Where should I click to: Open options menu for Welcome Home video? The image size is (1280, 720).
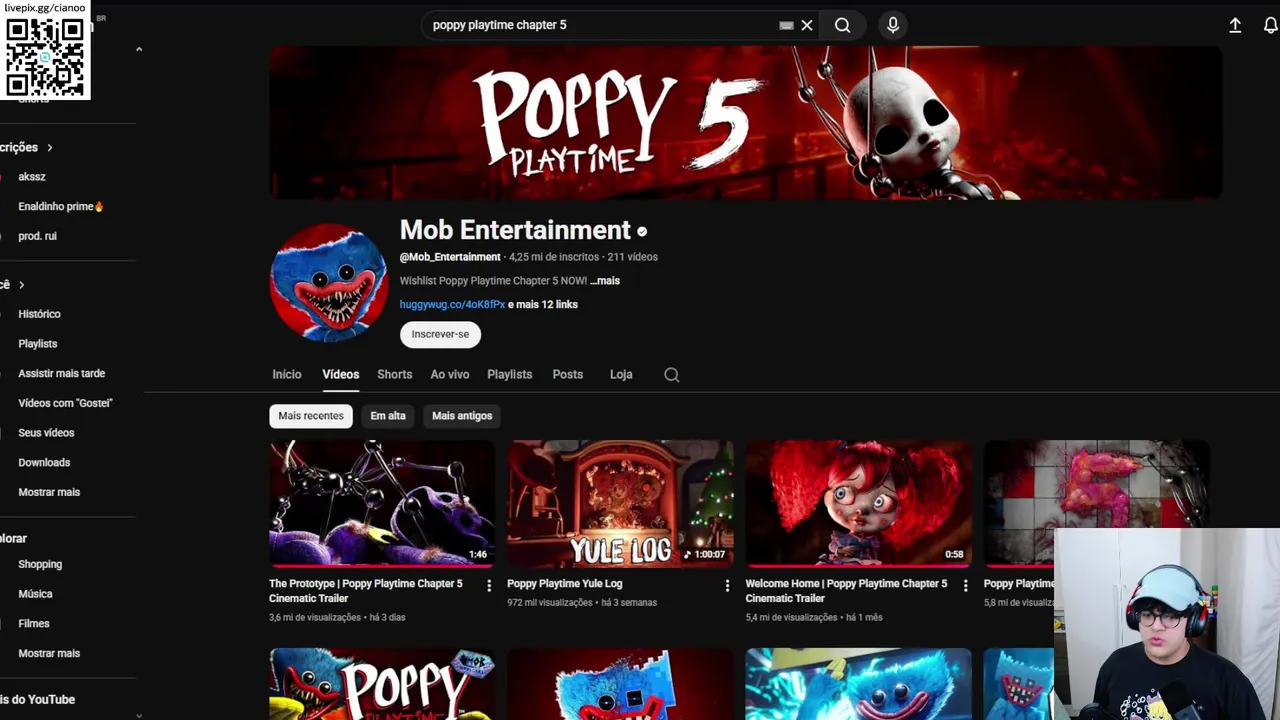pyautogui.click(x=965, y=586)
